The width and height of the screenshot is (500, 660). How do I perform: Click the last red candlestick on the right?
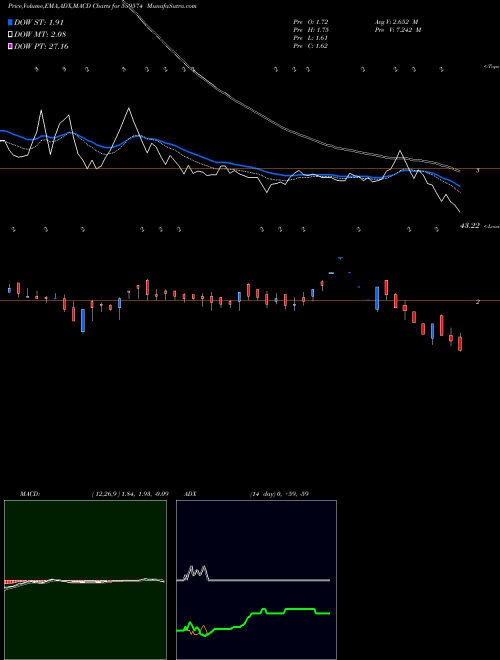click(x=460, y=342)
